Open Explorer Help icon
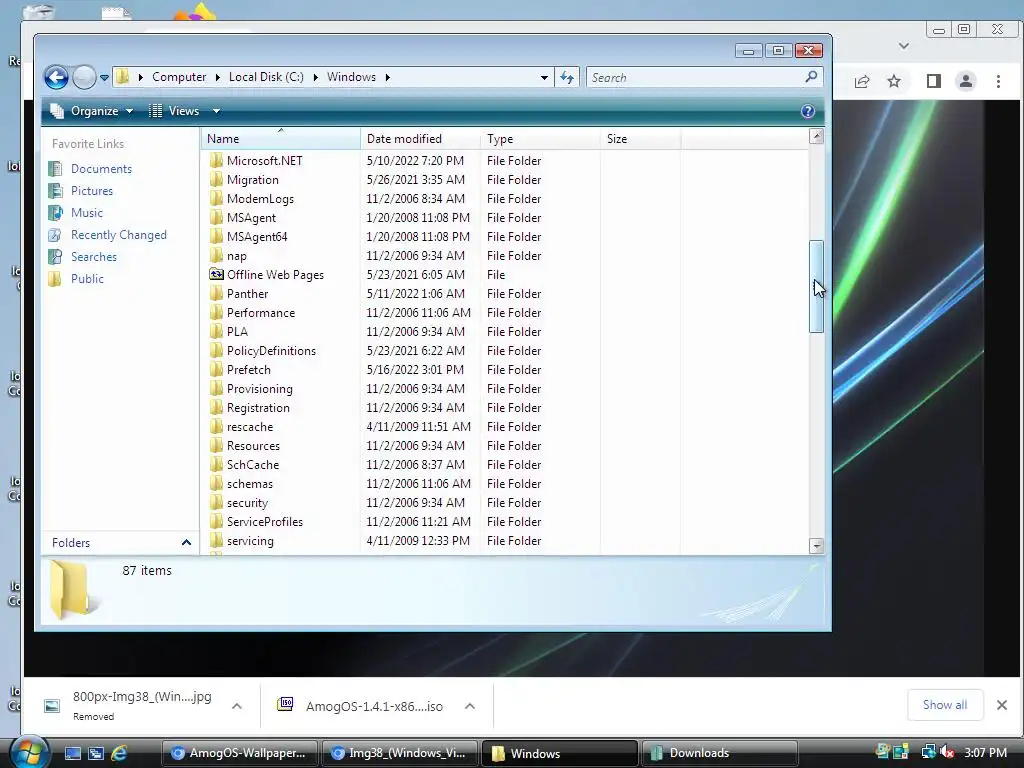The height and width of the screenshot is (768, 1024). point(808,111)
